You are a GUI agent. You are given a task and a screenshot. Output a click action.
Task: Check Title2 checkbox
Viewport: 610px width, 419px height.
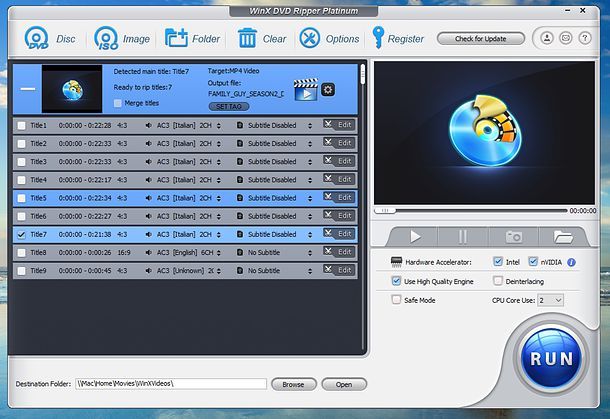point(21,144)
